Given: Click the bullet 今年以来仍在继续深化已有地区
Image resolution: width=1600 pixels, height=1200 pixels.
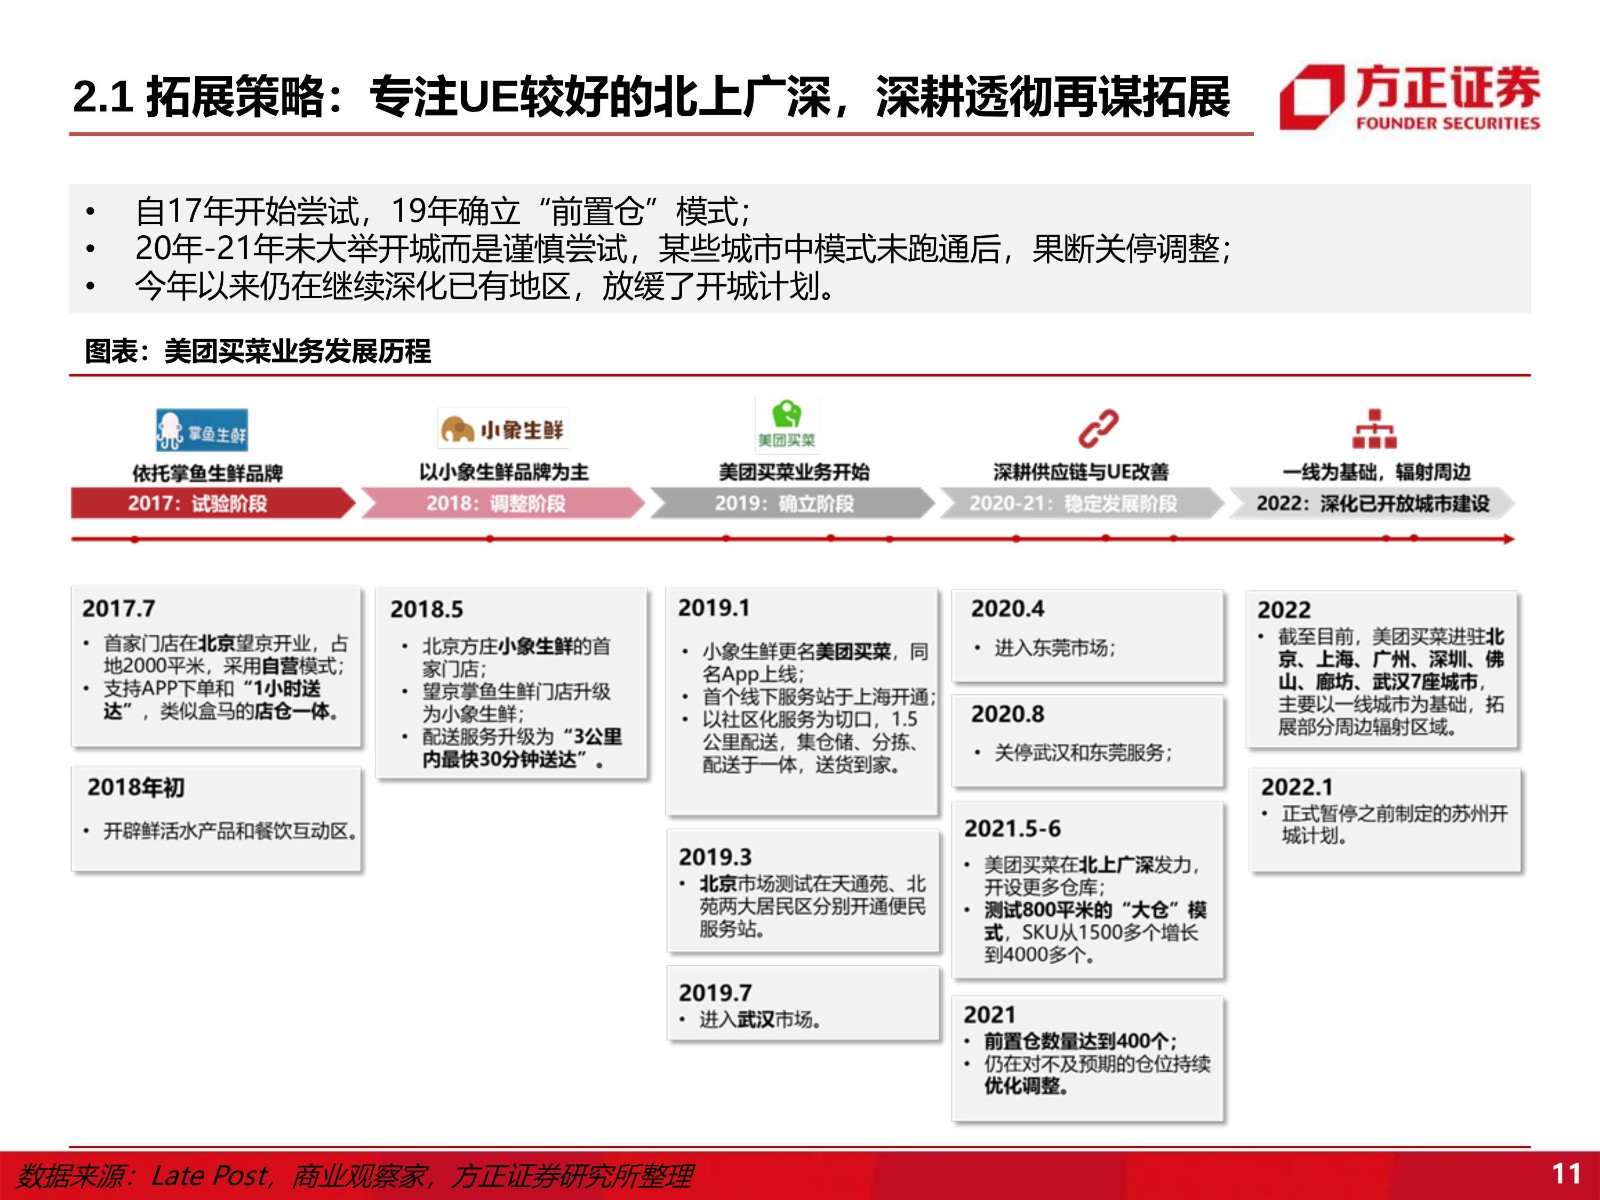Looking at the screenshot, I should pos(484,286).
